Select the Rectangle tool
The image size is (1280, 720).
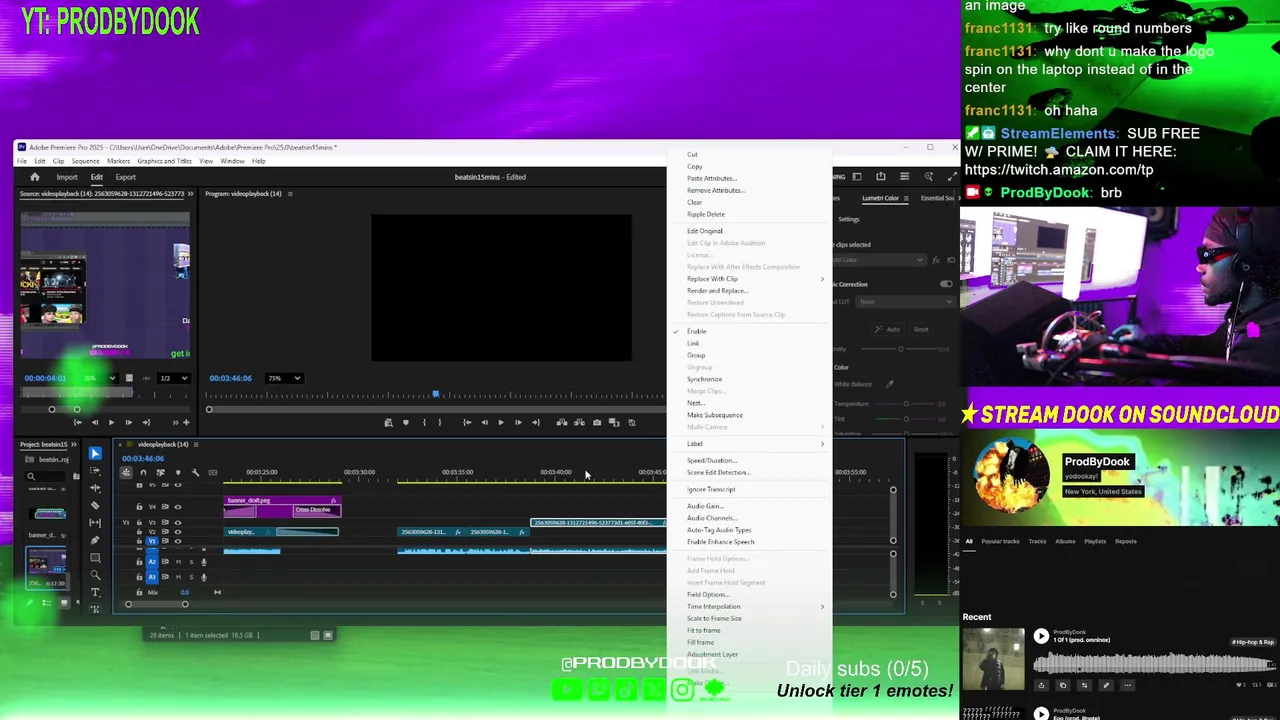(x=95, y=558)
